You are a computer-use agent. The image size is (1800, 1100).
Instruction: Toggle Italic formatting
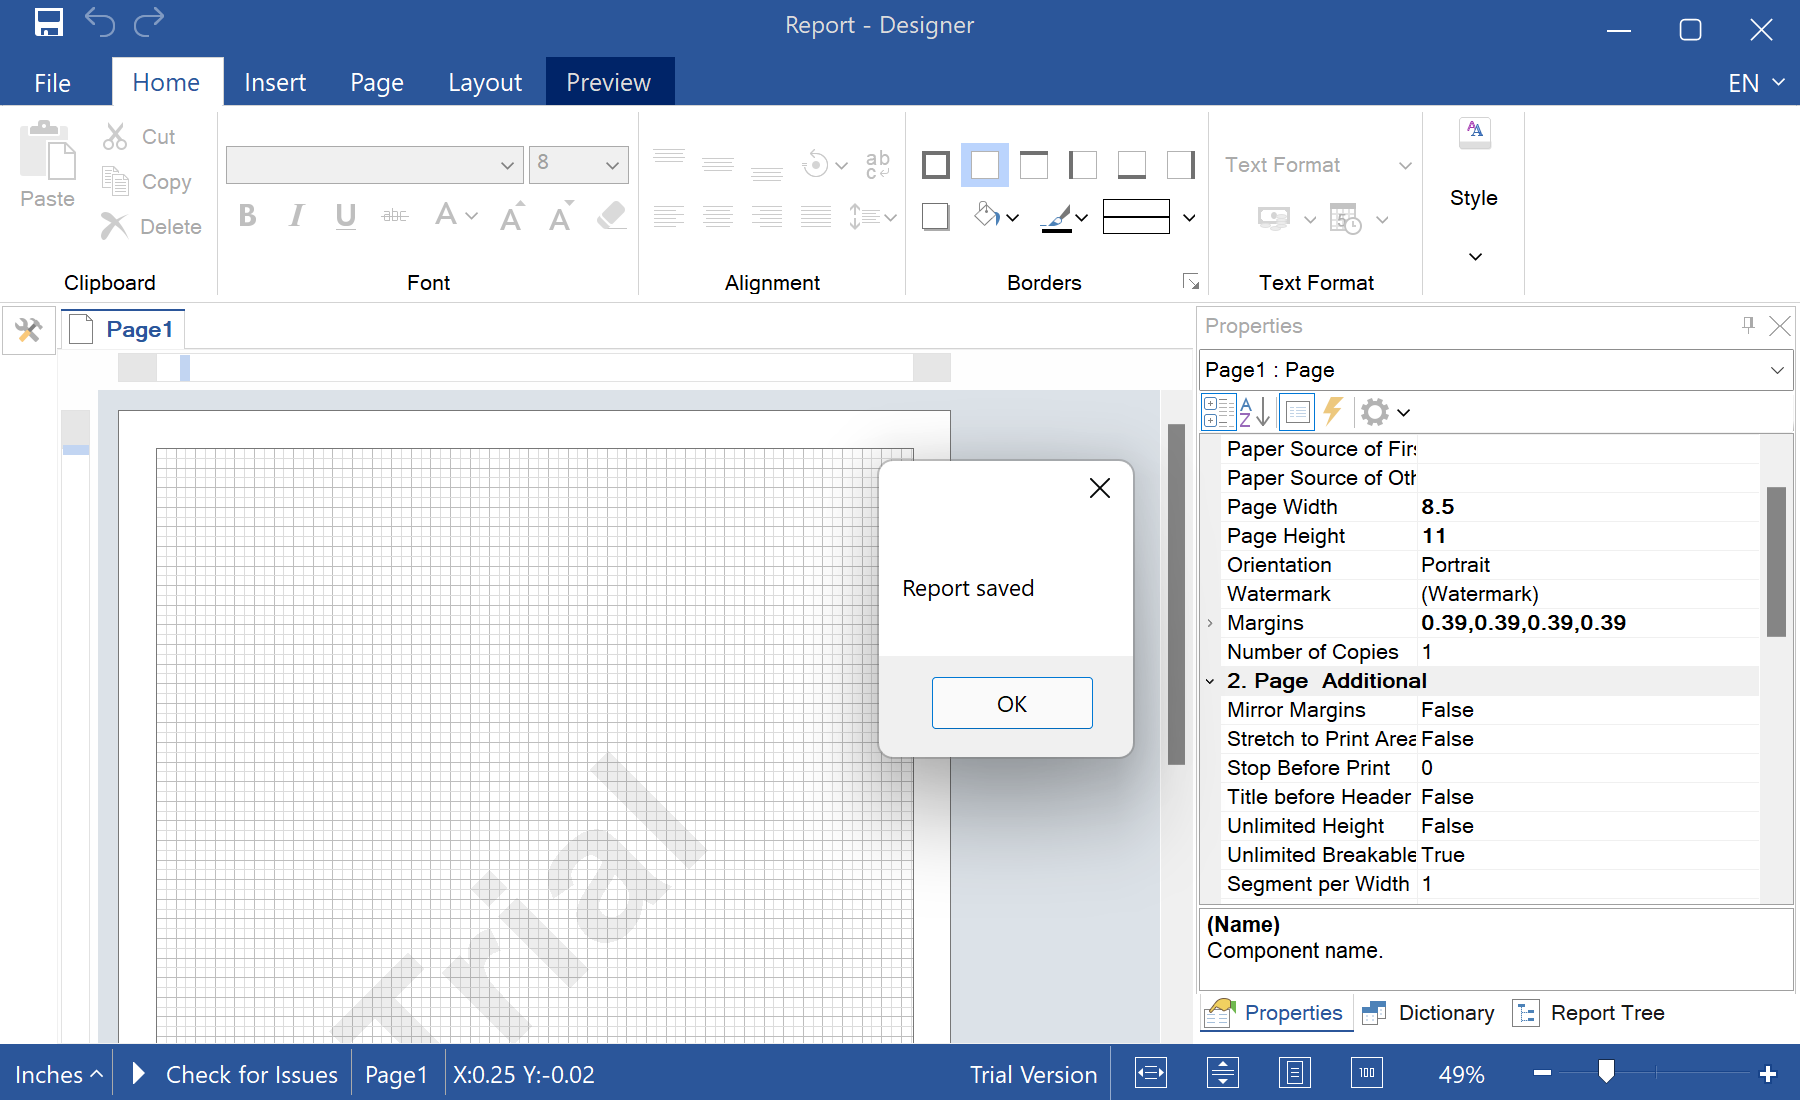click(297, 216)
